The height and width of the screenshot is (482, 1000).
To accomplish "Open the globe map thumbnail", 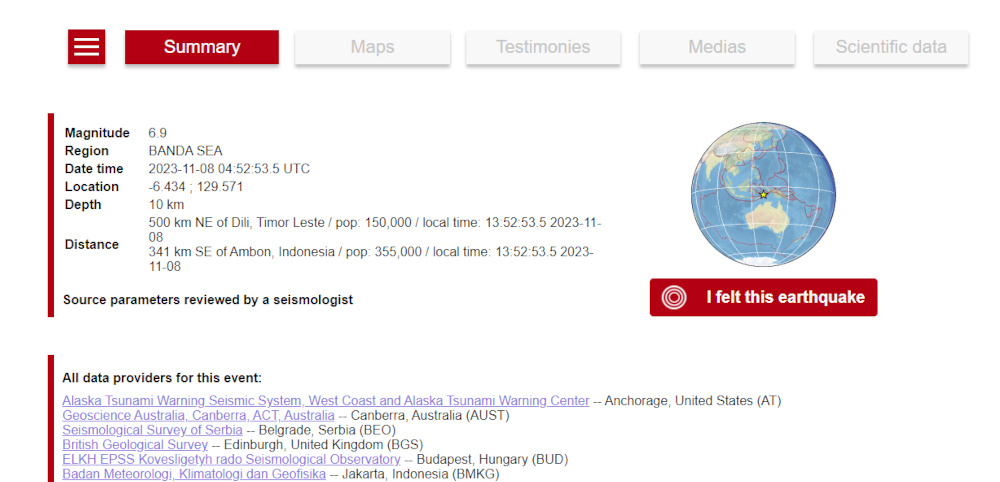I will tap(763, 195).
